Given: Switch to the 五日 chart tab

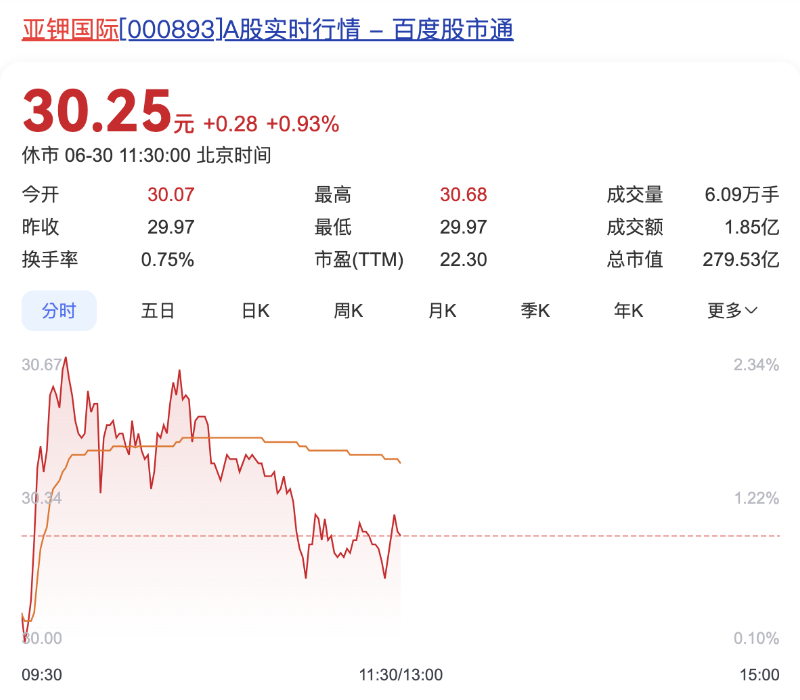Looking at the screenshot, I should click(158, 310).
